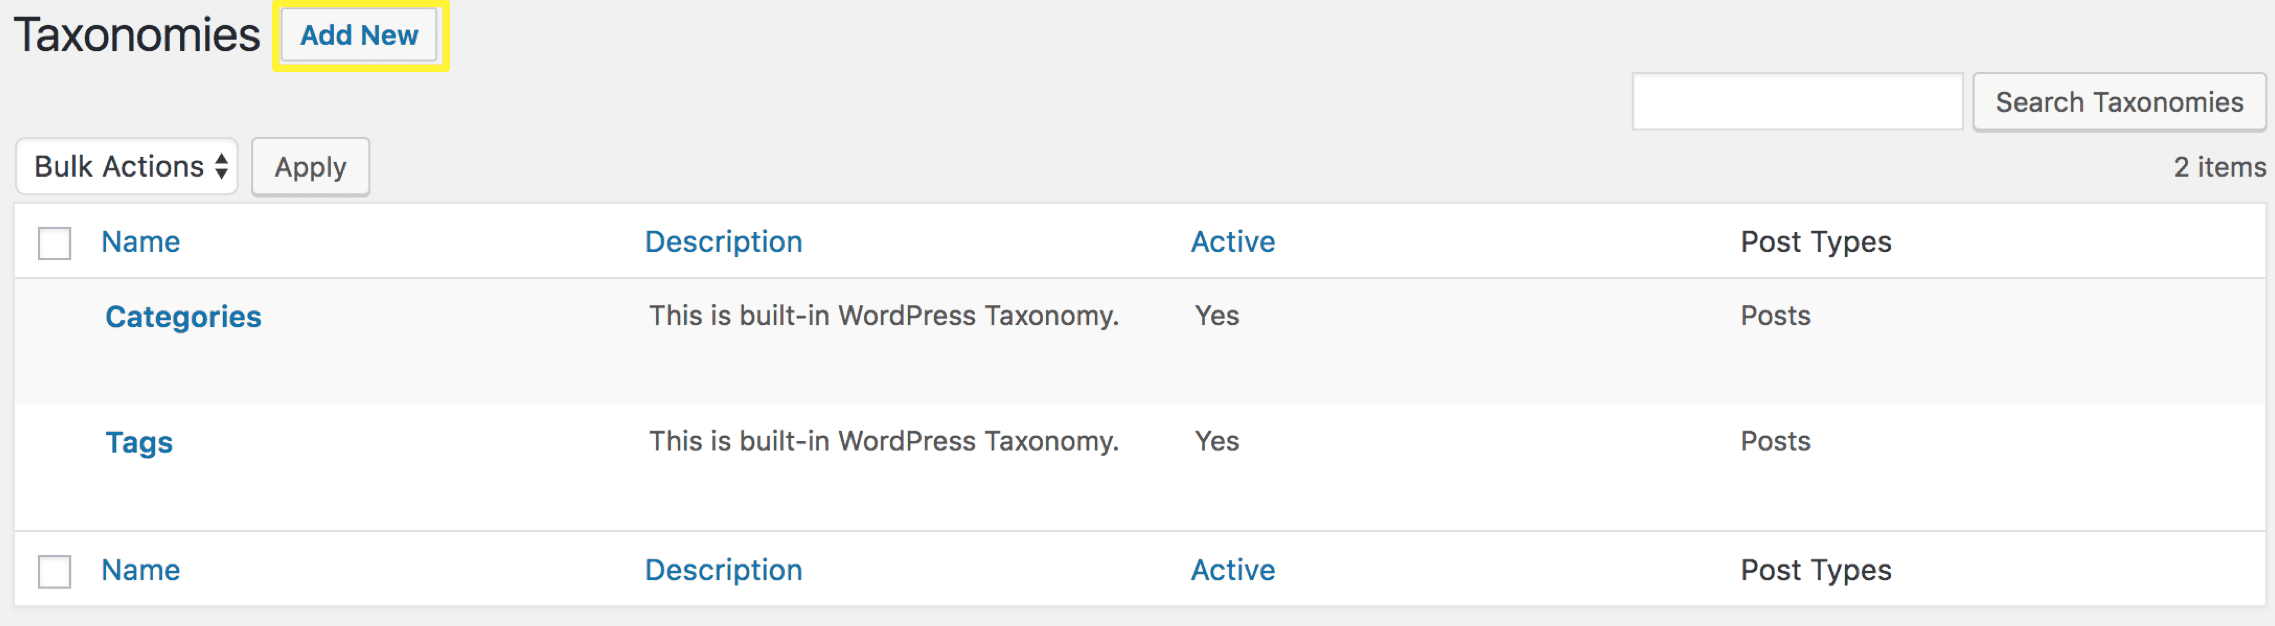The image size is (2275, 626).
Task: Sort taxonomies by Name
Action: tap(140, 241)
